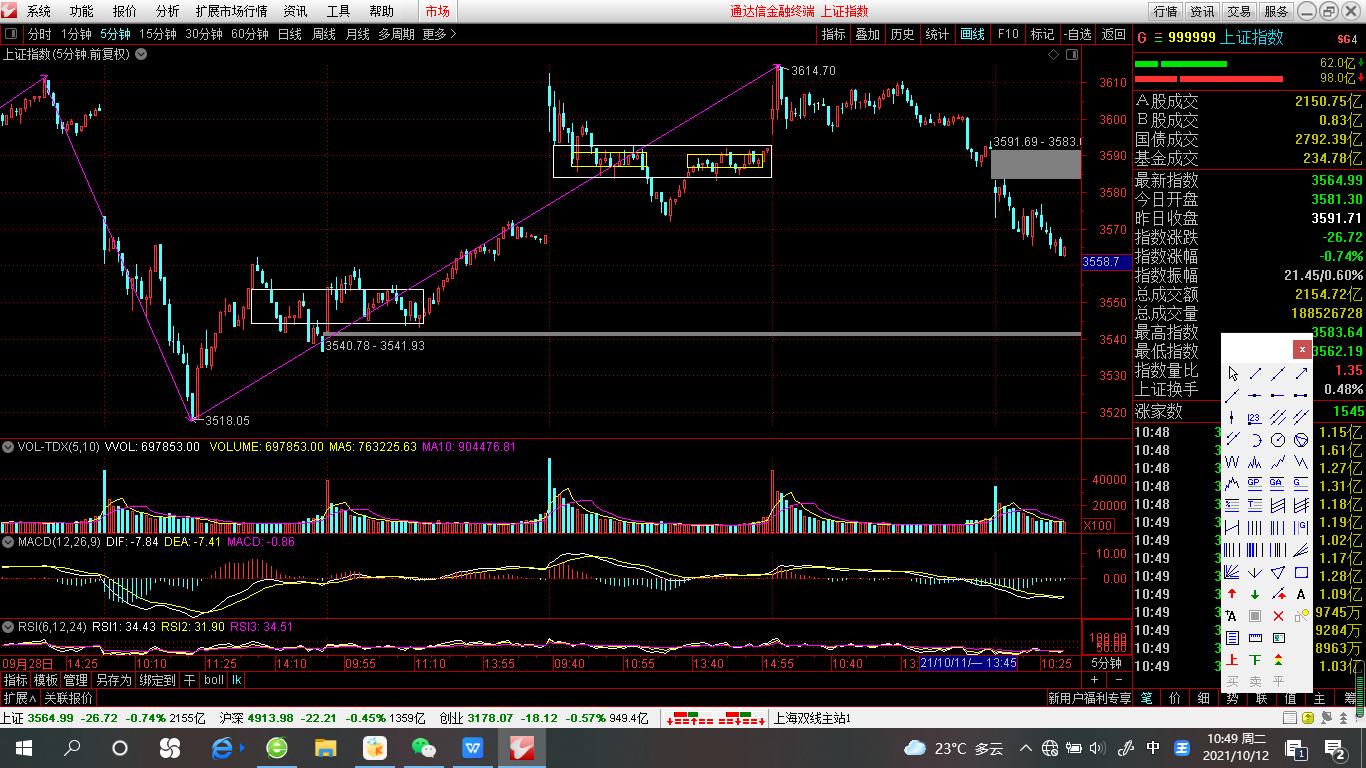Image resolution: width=1366 pixels, height=768 pixels.
Task: Expand the 扩展 panel
Action: tap(19, 698)
